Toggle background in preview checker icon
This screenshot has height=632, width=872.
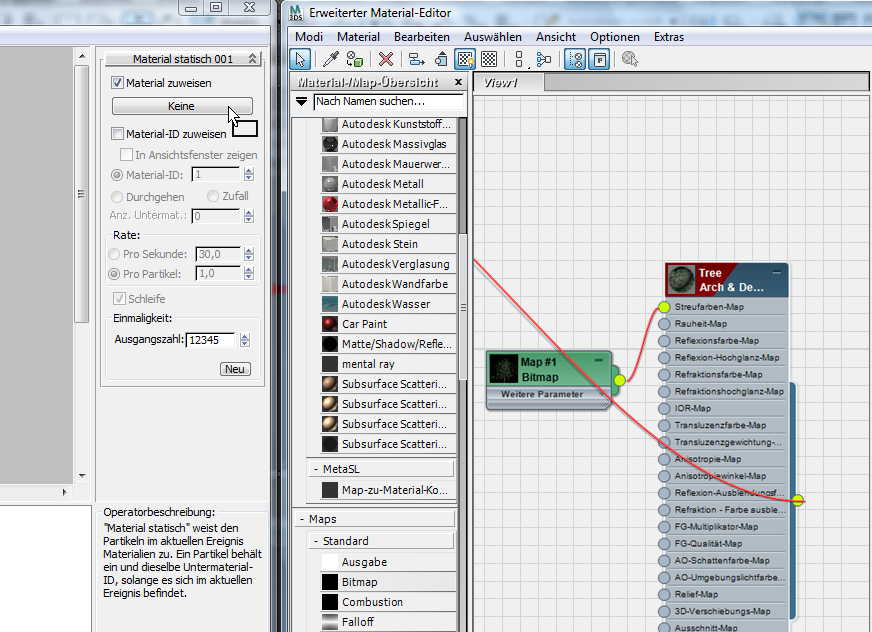(x=489, y=59)
